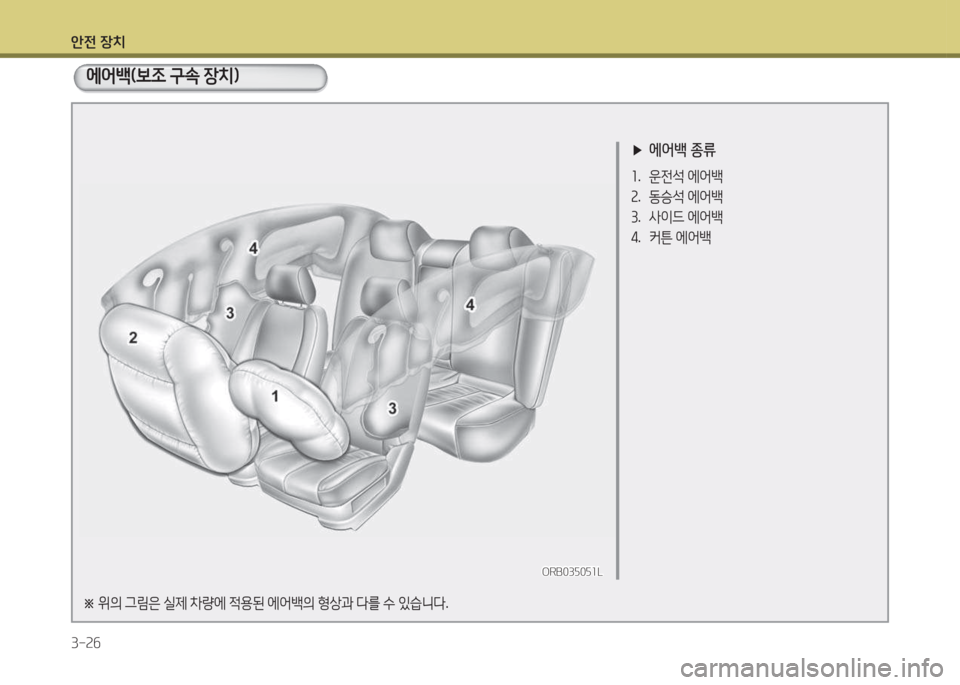Screen dimensions: 960x685
Task: Click the '에어백 종류' legend heading
Action: pos(682,149)
